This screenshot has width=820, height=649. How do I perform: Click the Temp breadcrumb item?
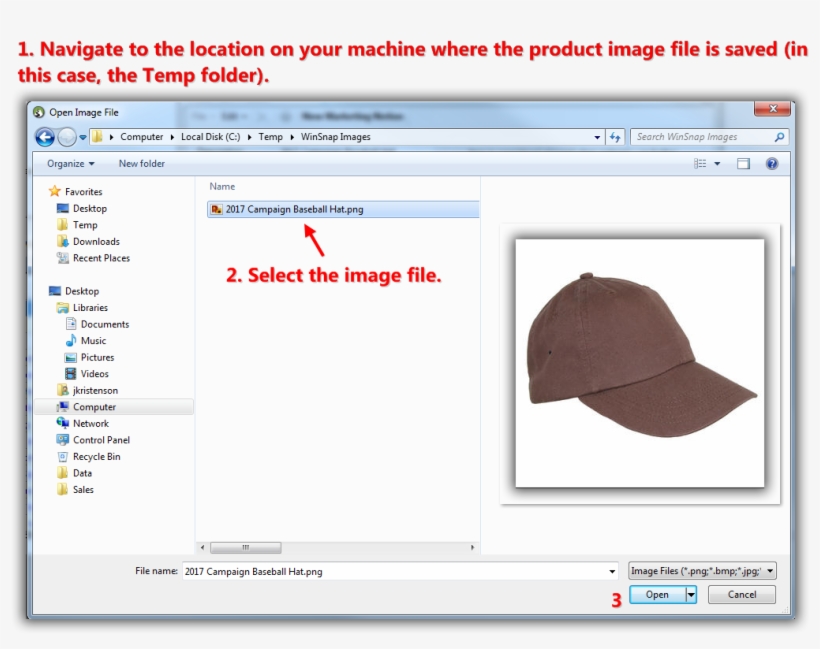tap(270, 136)
